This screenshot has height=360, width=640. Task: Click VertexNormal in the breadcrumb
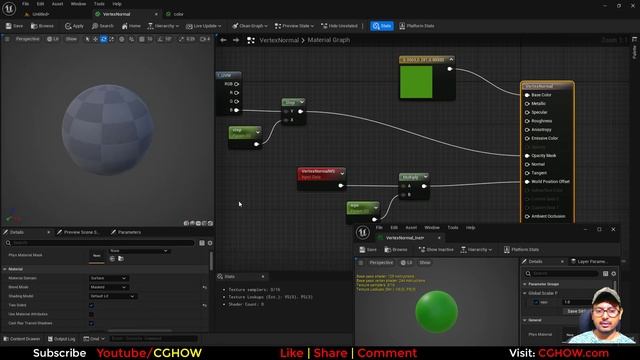pos(279,40)
